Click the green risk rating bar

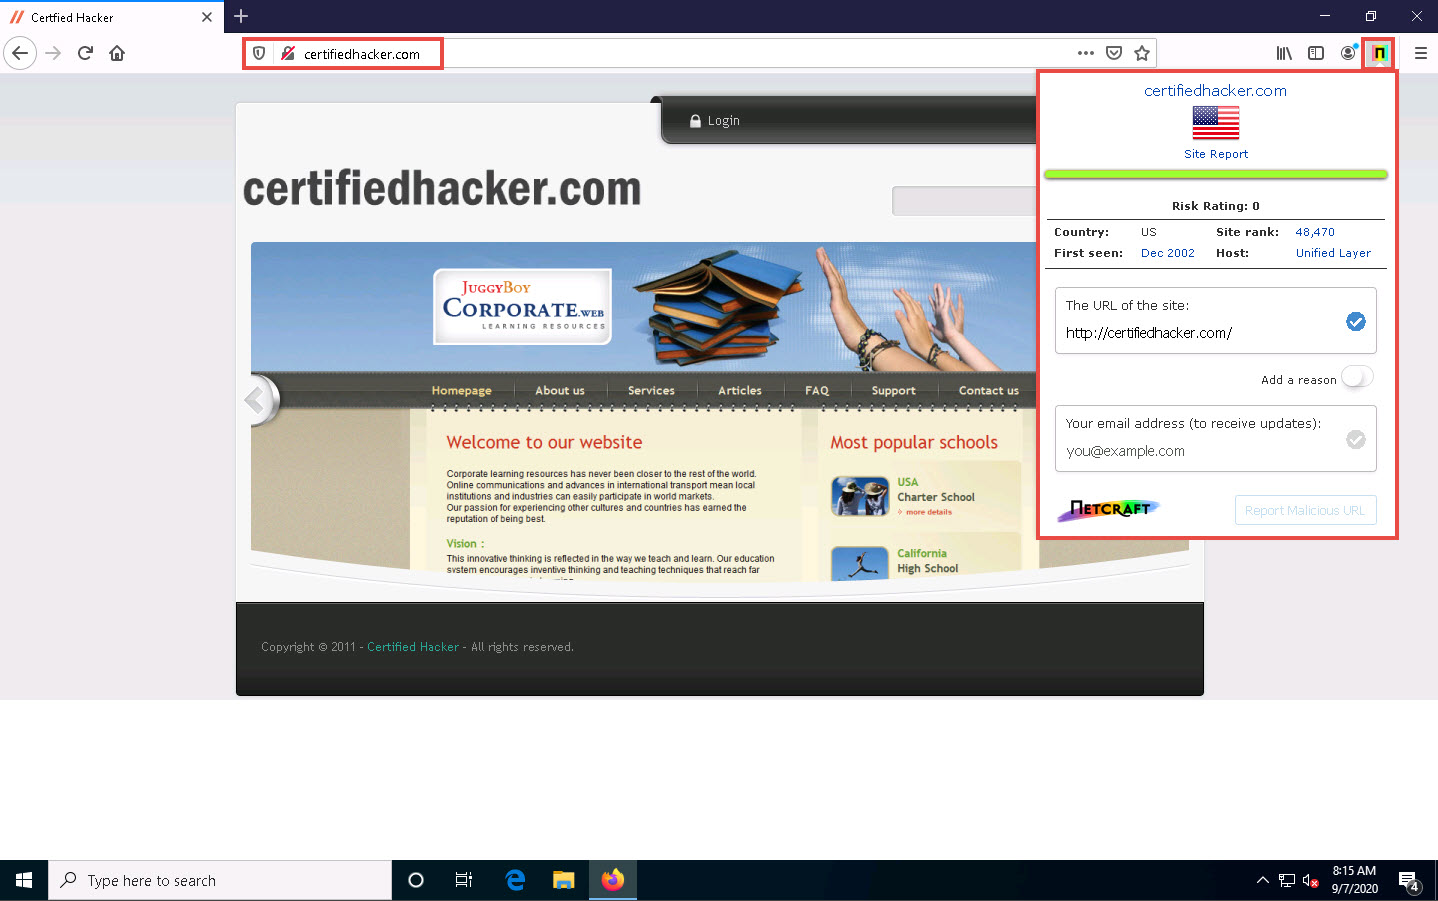click(1216, 174)
